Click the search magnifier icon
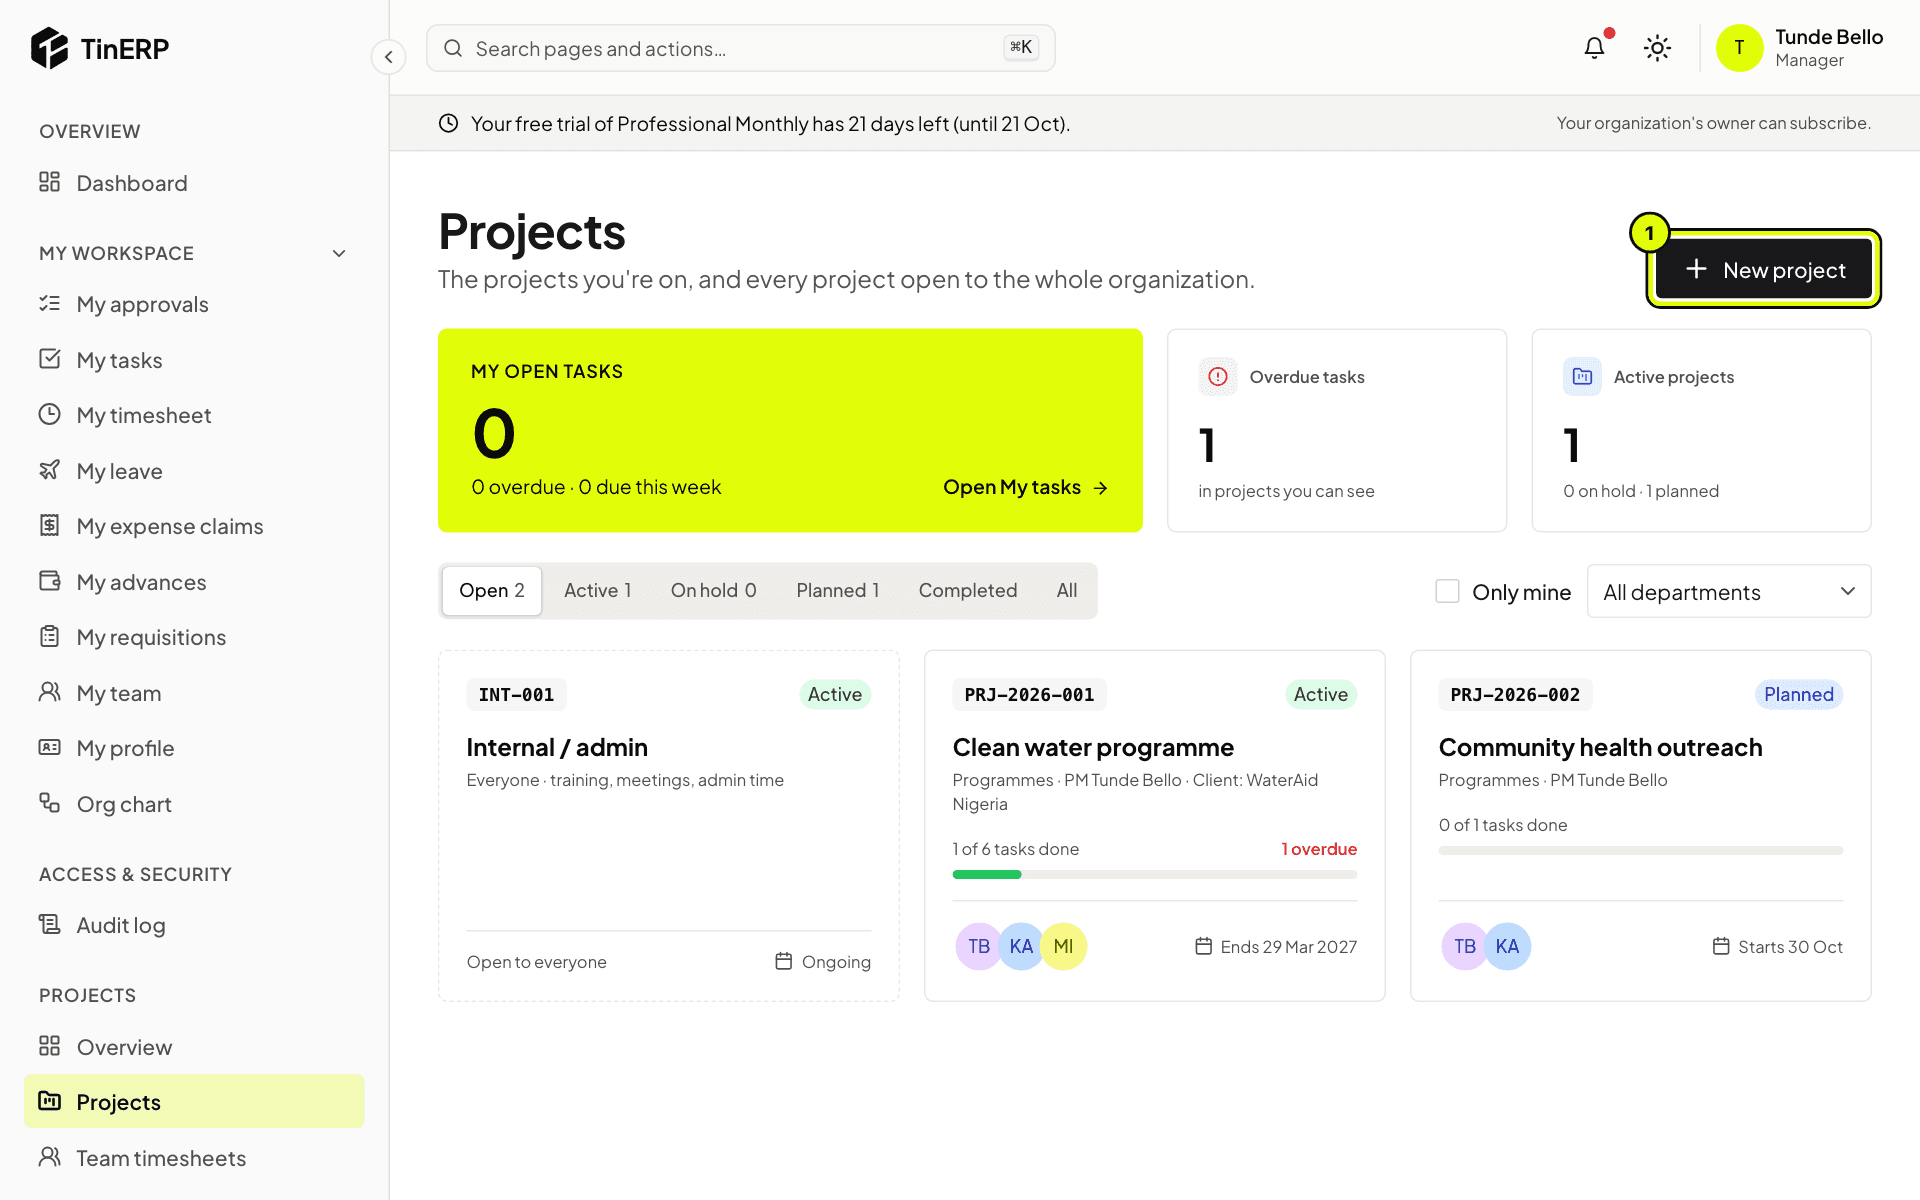Viewport: 1920px width, 1200px height. click(453, 48)
